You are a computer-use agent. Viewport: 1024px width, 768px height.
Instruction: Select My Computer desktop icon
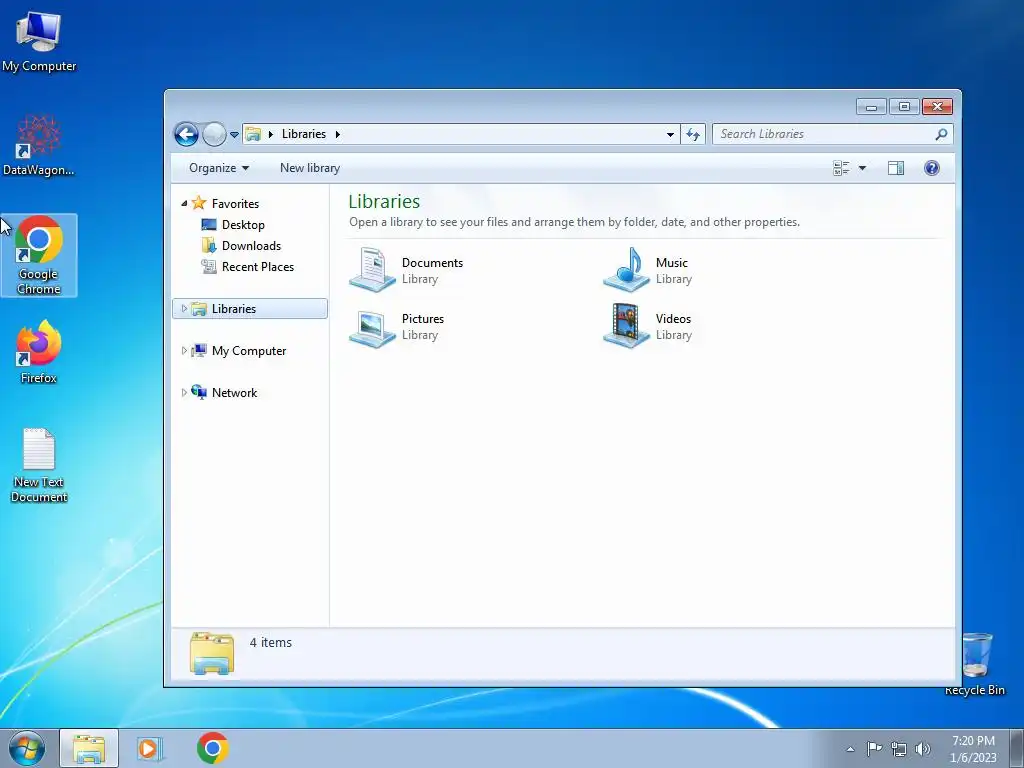pyautogui.click(x=39, y=41)
